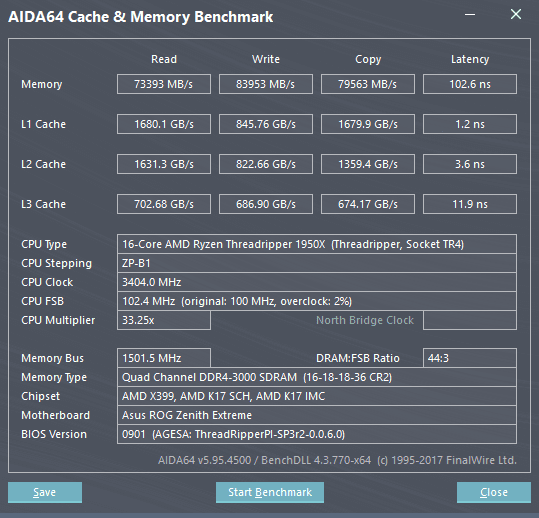
Task: Click BIOS Version field 0901
Action: pyautogui.click(x=317, y=434)
